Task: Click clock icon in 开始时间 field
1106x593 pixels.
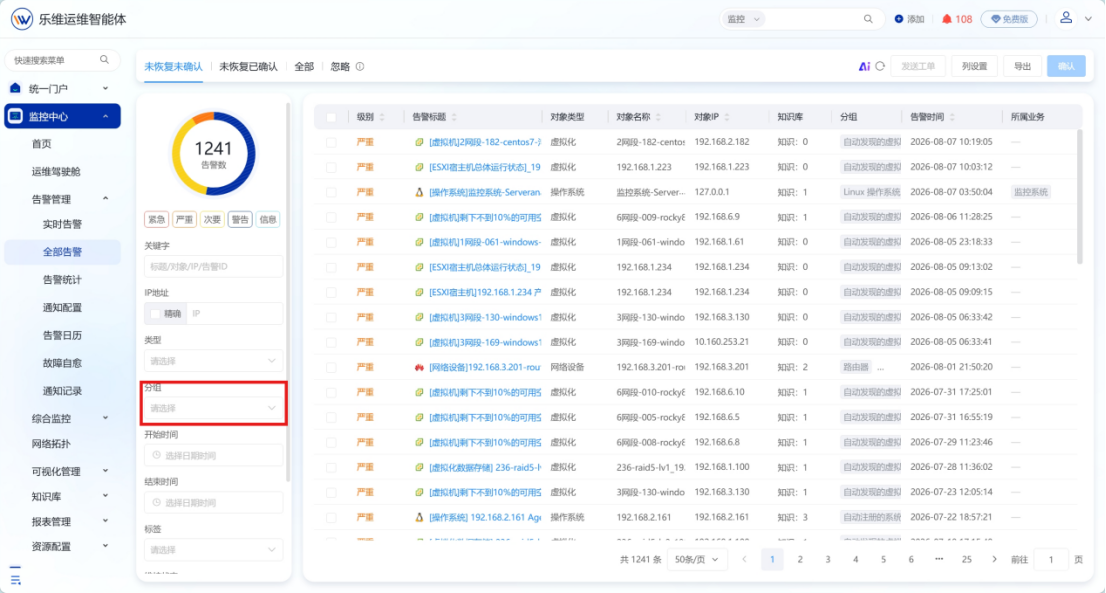Action: pos(157,456)
